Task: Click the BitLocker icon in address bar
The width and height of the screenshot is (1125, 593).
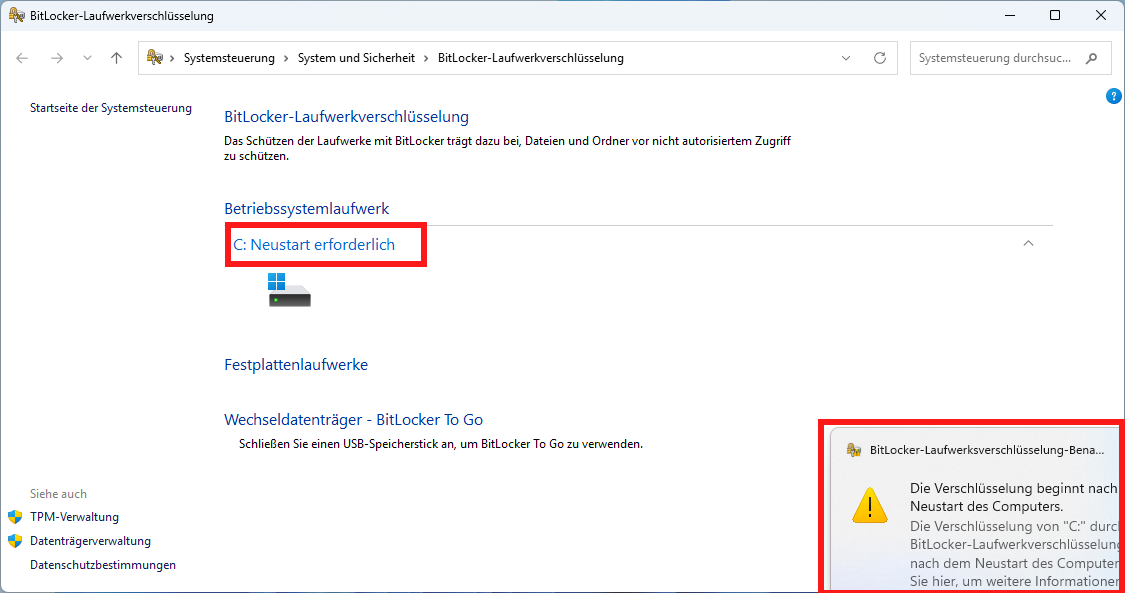Action: [154, 57]
